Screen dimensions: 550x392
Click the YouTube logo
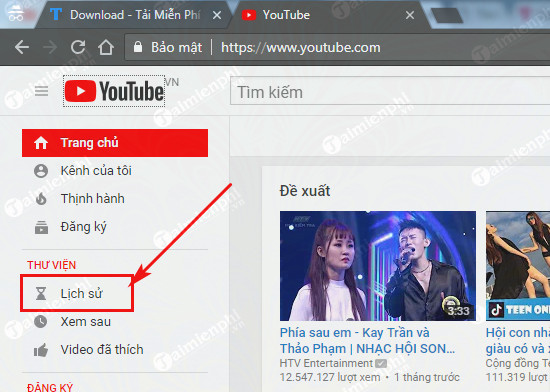point(114,91)
